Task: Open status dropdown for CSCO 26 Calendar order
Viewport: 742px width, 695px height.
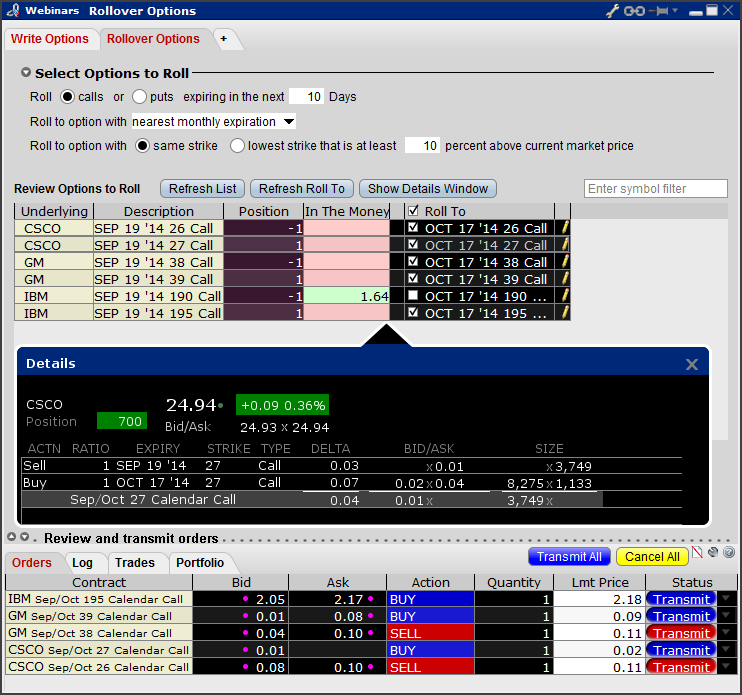Action: pyautogui.click(x=726, y=667)
